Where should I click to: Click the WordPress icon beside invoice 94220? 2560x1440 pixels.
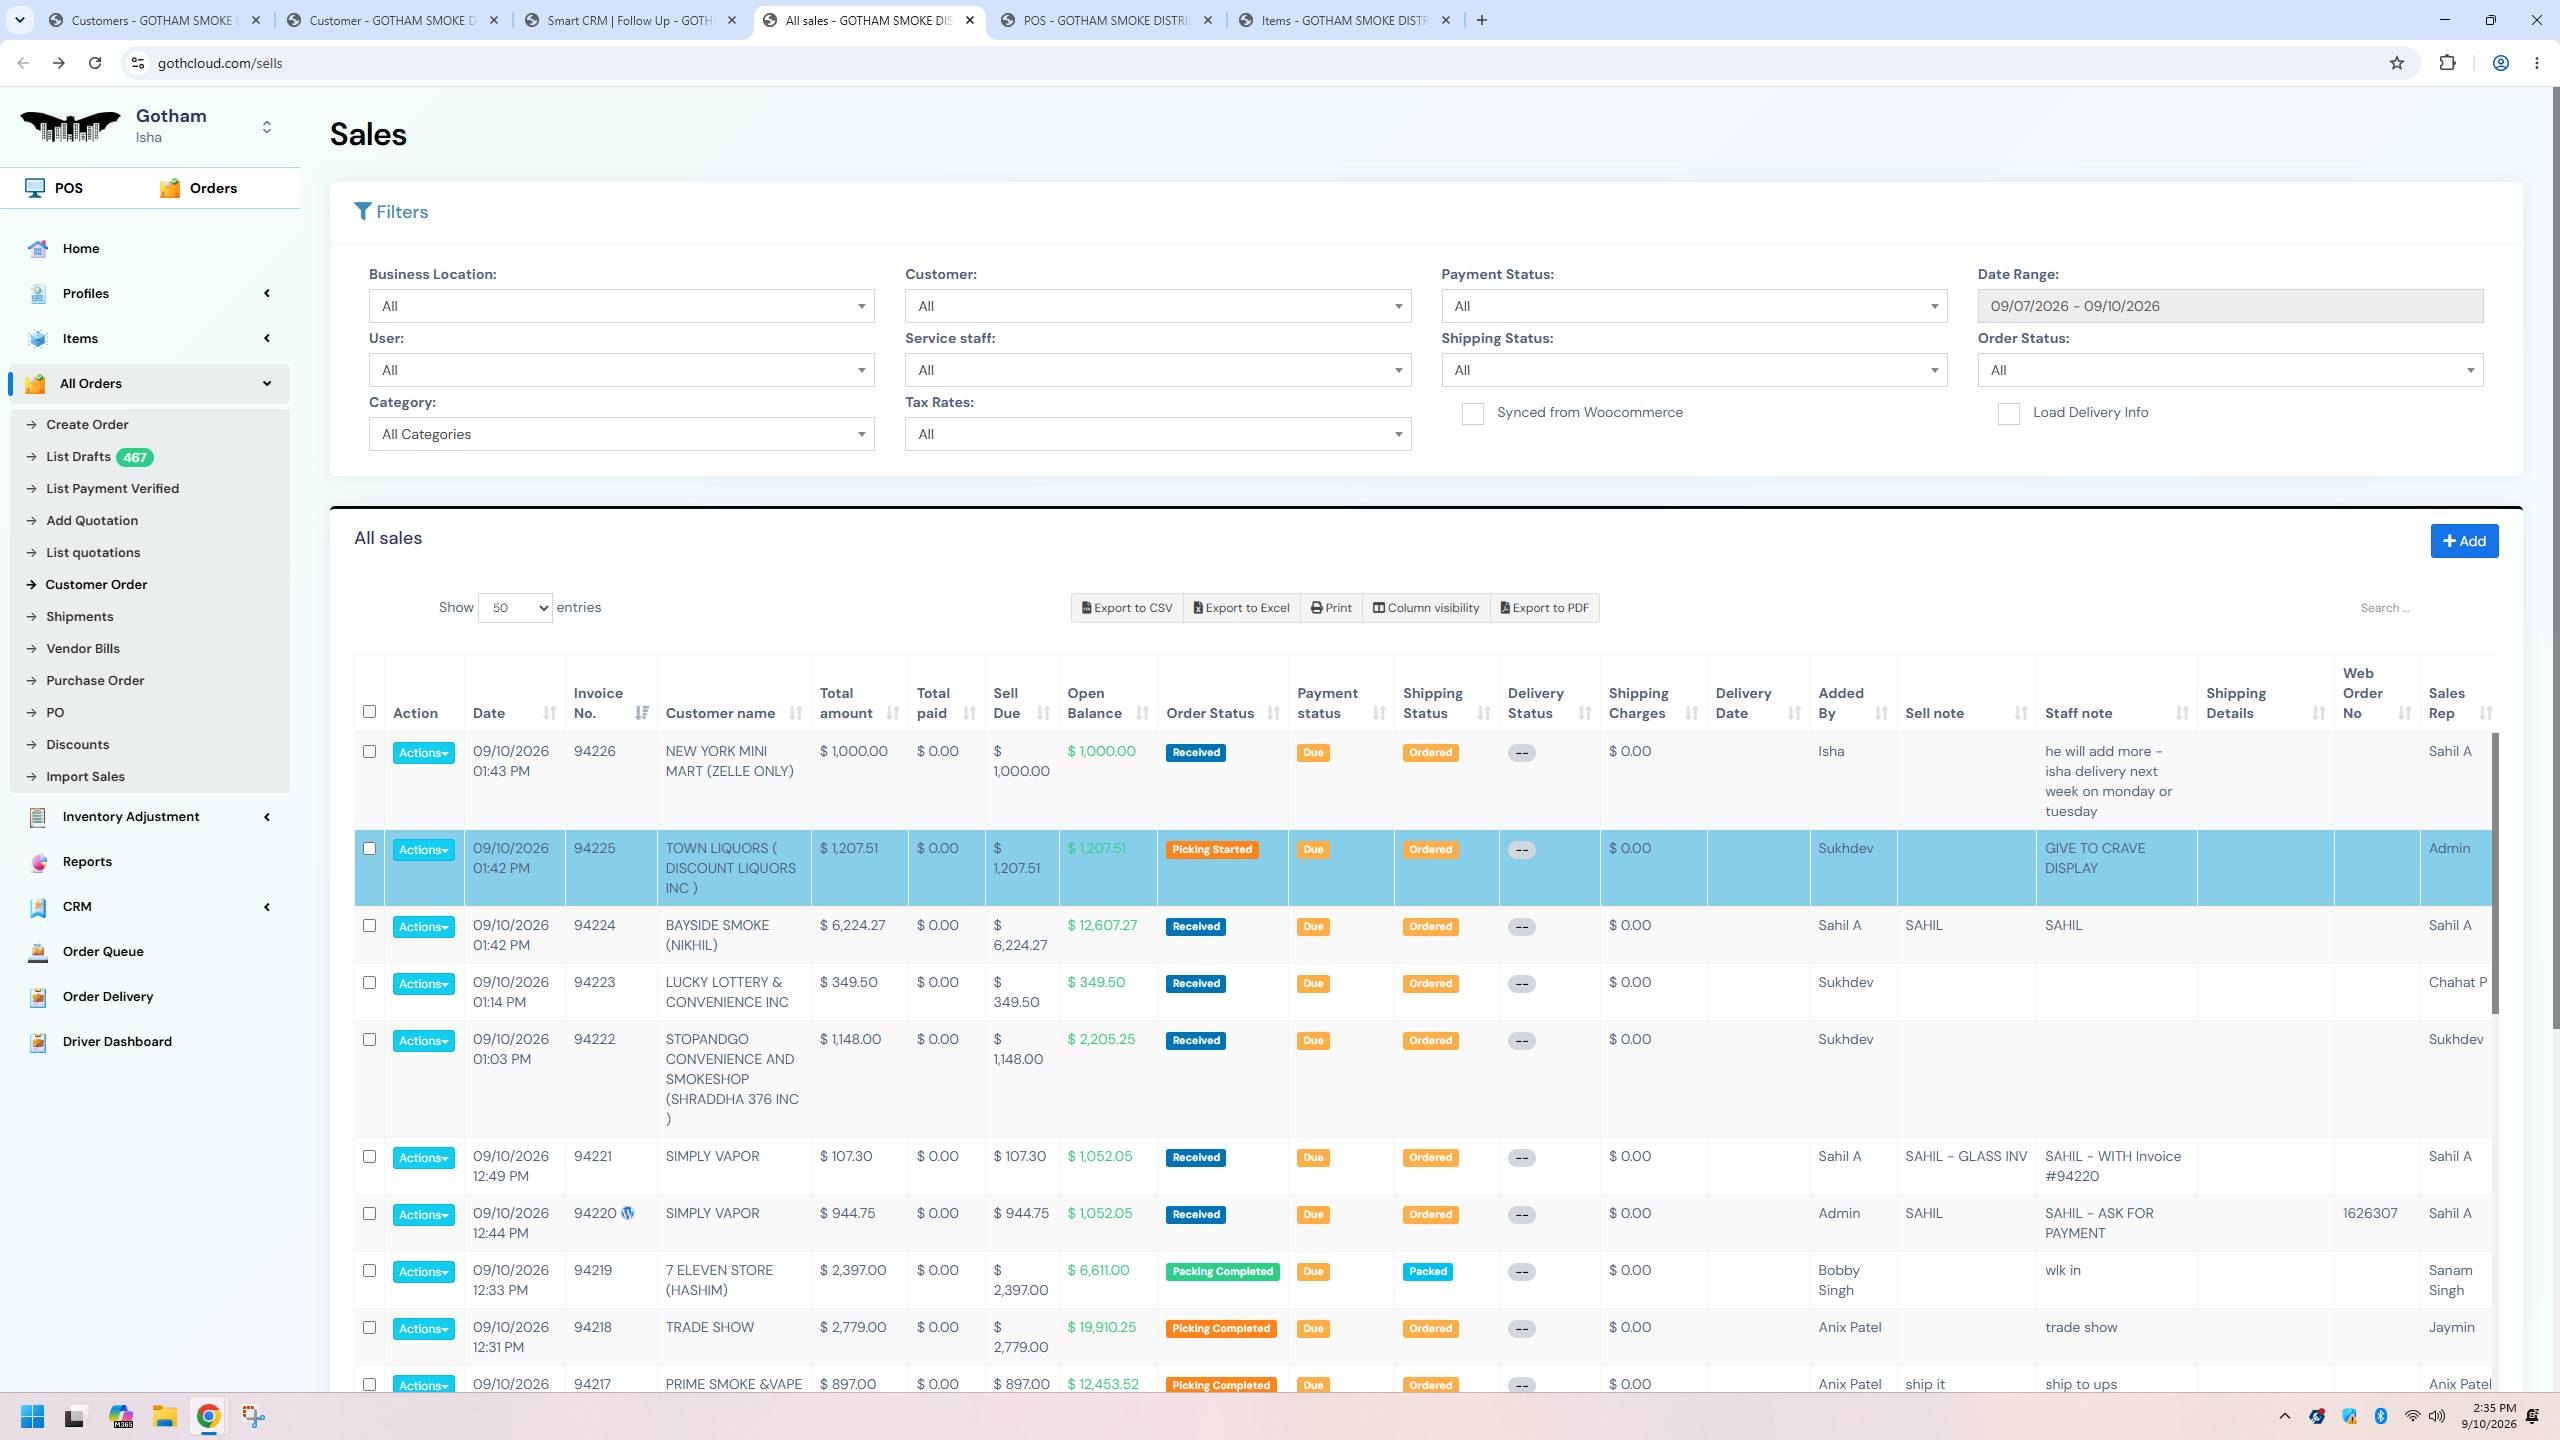(628, 1213)
